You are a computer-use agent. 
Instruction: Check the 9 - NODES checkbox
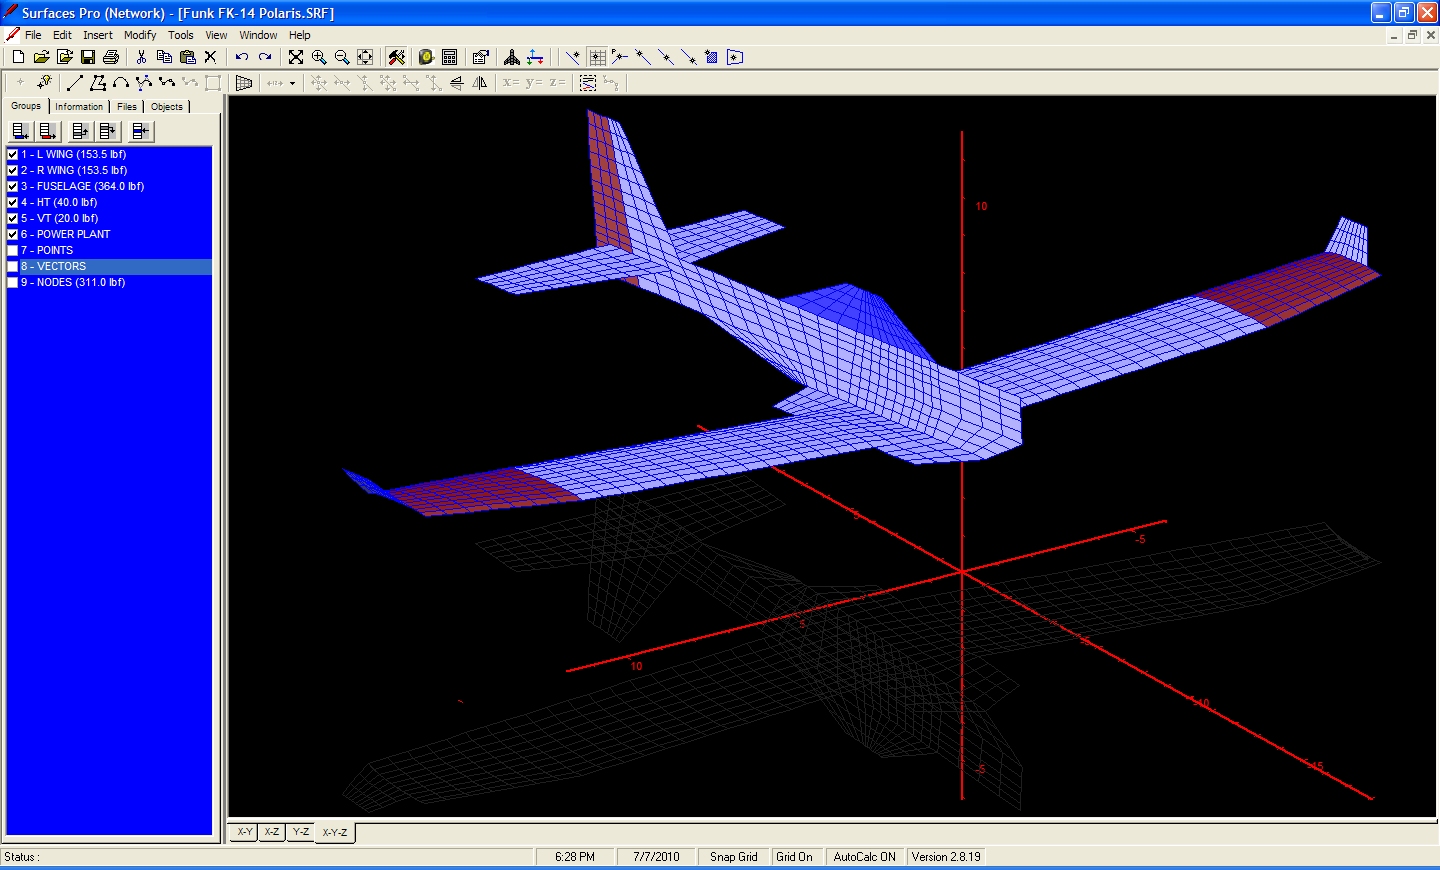point(13,282)
